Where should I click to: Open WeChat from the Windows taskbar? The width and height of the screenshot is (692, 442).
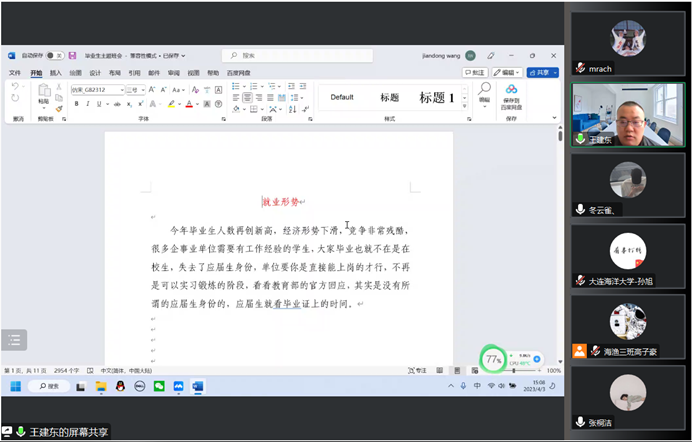(160, 386)
